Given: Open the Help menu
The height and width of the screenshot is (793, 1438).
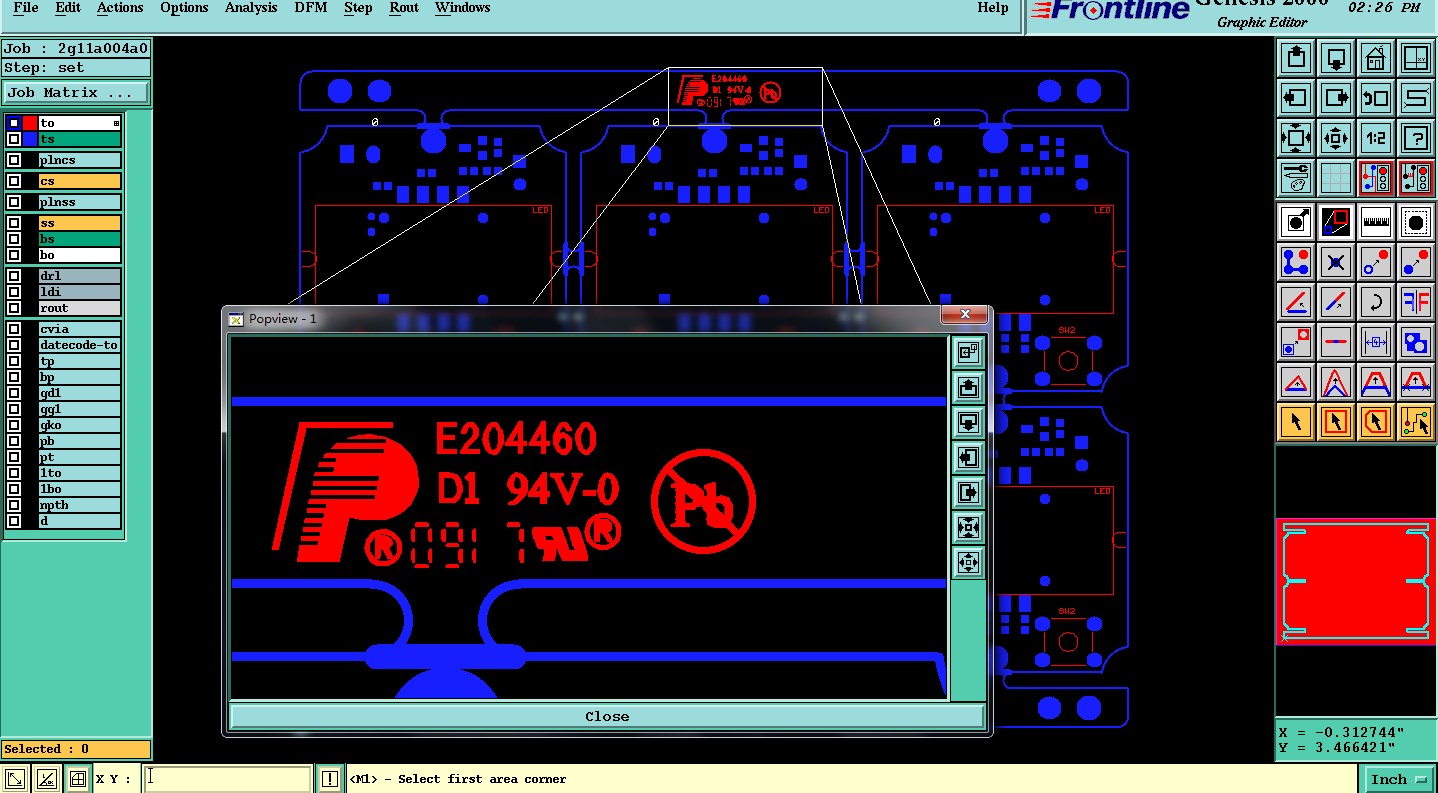Looking at the screenshot, I should point(993,8).
